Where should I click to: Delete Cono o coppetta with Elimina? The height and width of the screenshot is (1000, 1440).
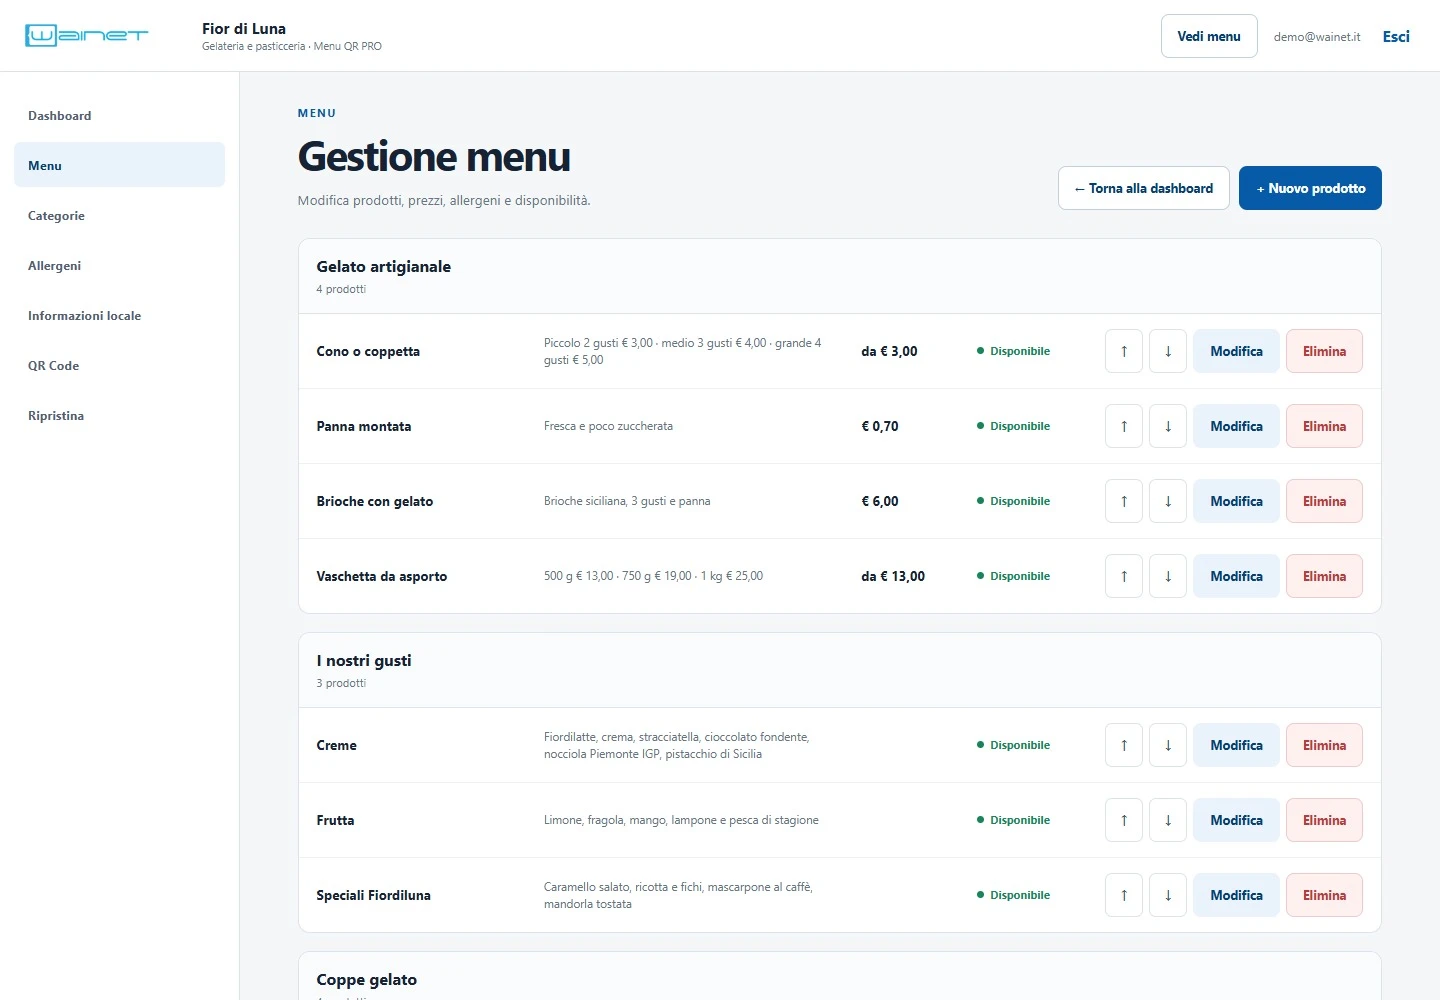1324,351
